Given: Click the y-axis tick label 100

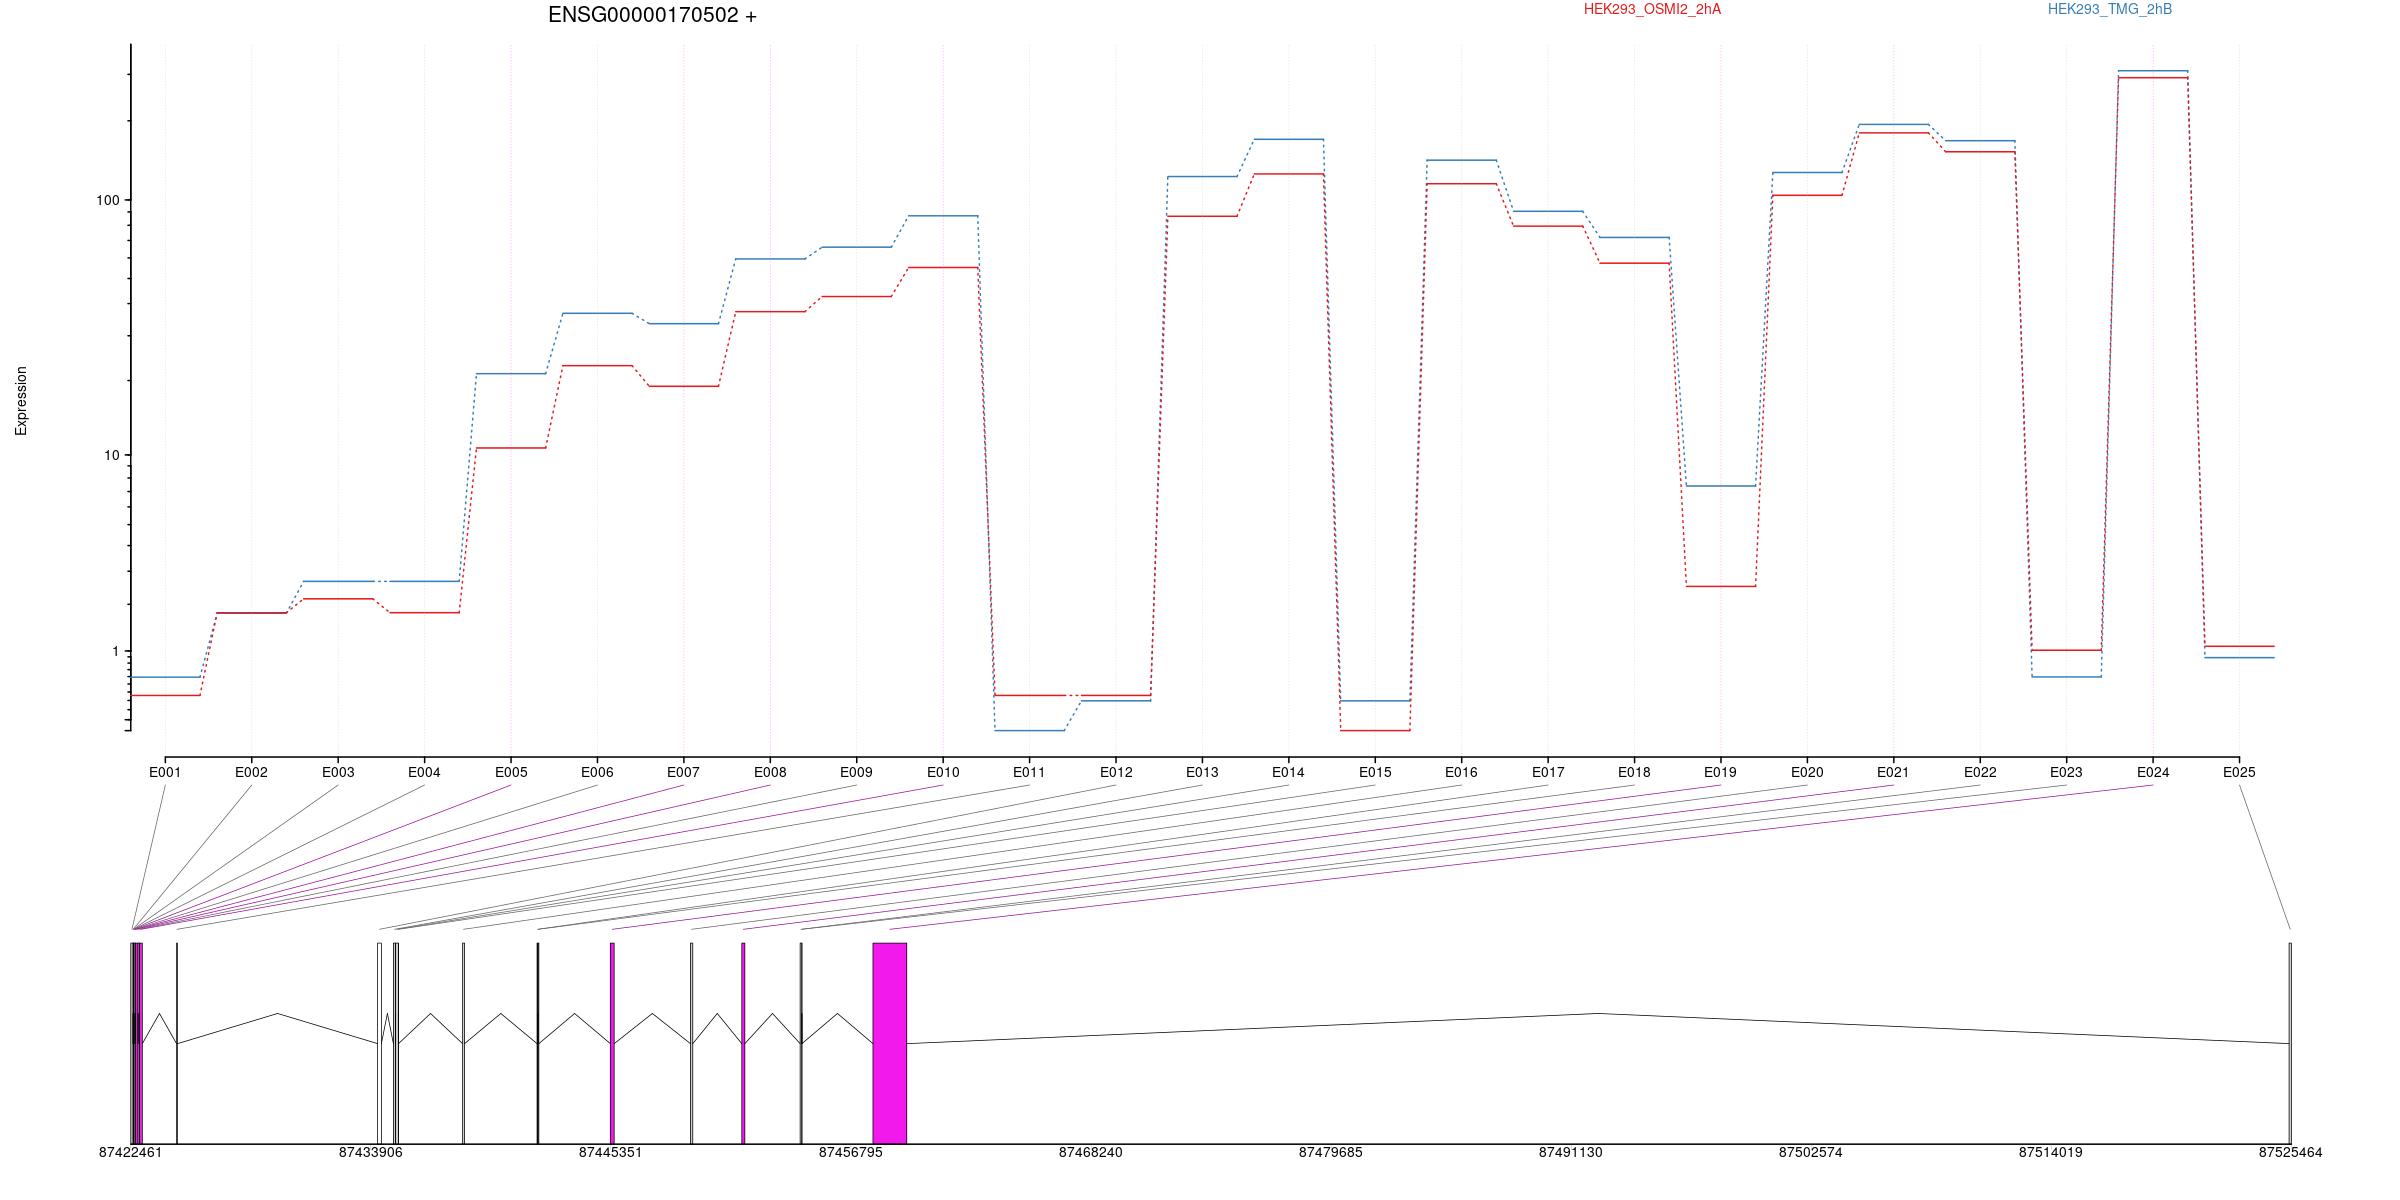Looking at the screenshot, I should point(107,200).
